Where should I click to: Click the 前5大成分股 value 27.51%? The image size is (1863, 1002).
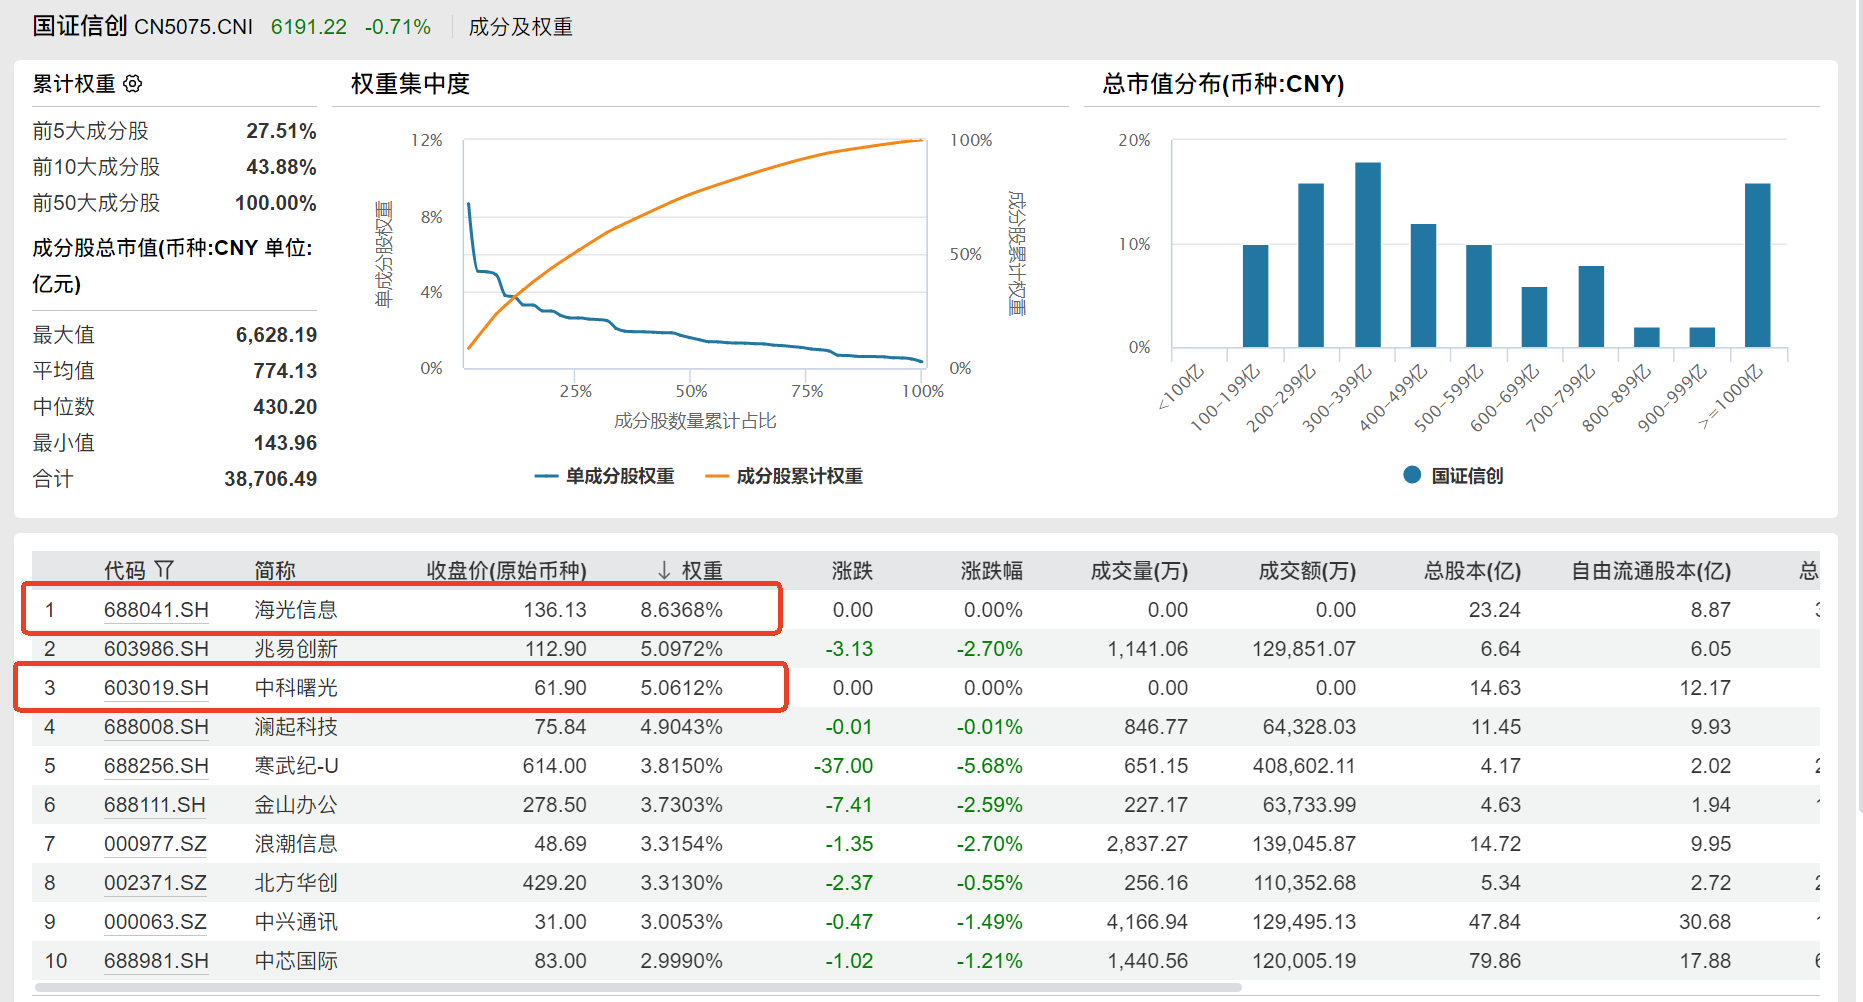(281, 131)
